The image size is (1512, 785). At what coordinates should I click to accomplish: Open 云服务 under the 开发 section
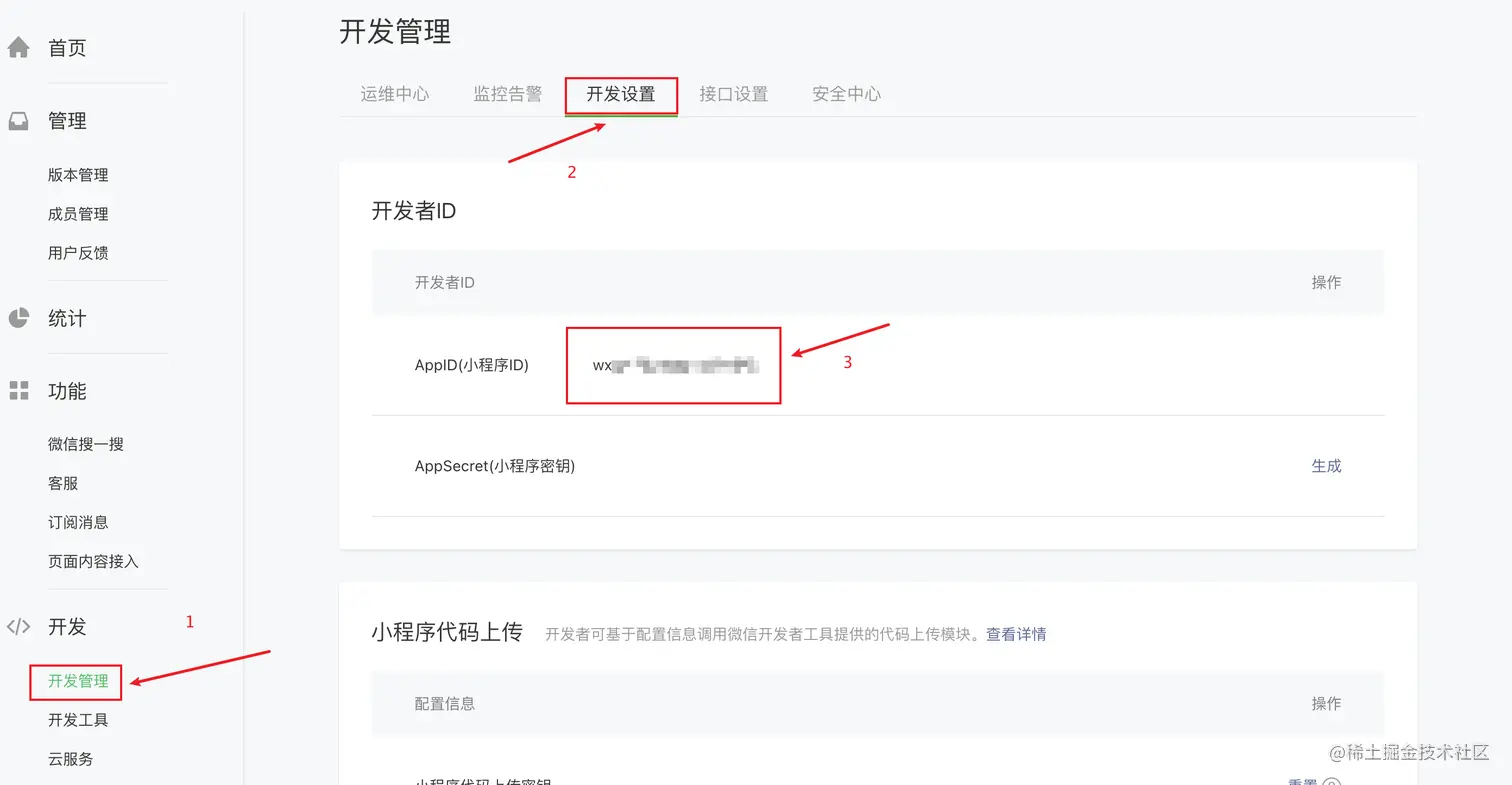pyautogui.click(x=70, y=758)
